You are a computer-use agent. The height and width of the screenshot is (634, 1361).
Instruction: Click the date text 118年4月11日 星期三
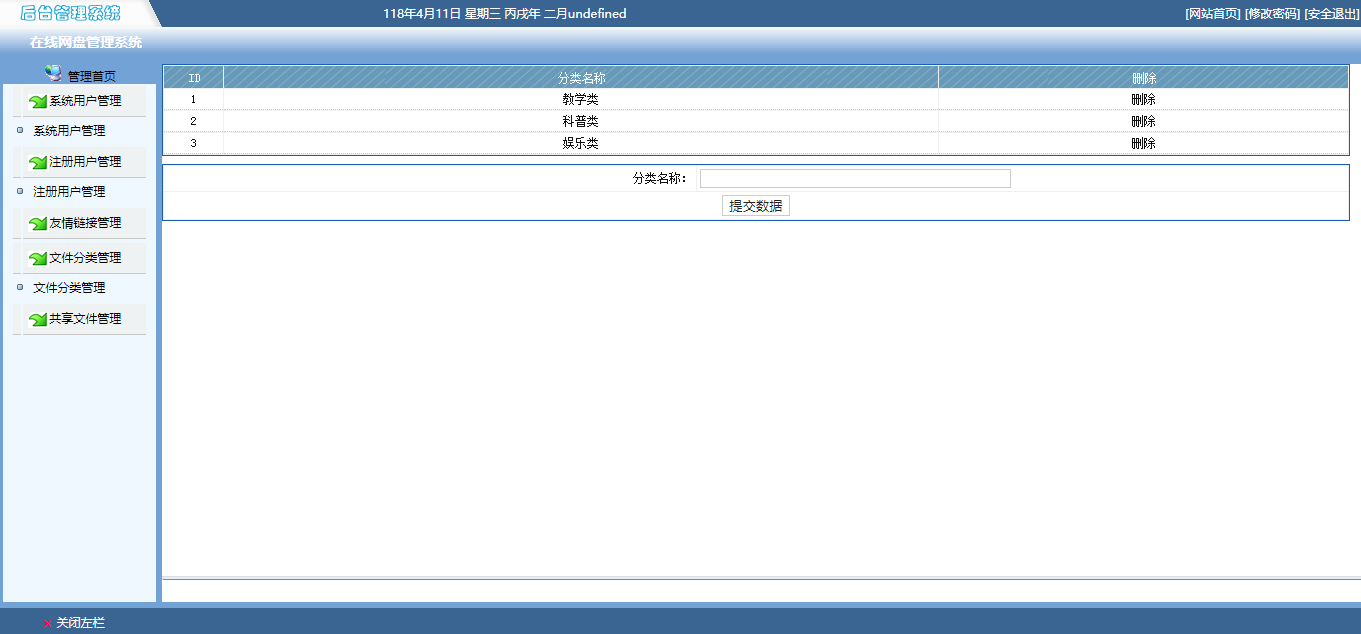tap(442, 14)
